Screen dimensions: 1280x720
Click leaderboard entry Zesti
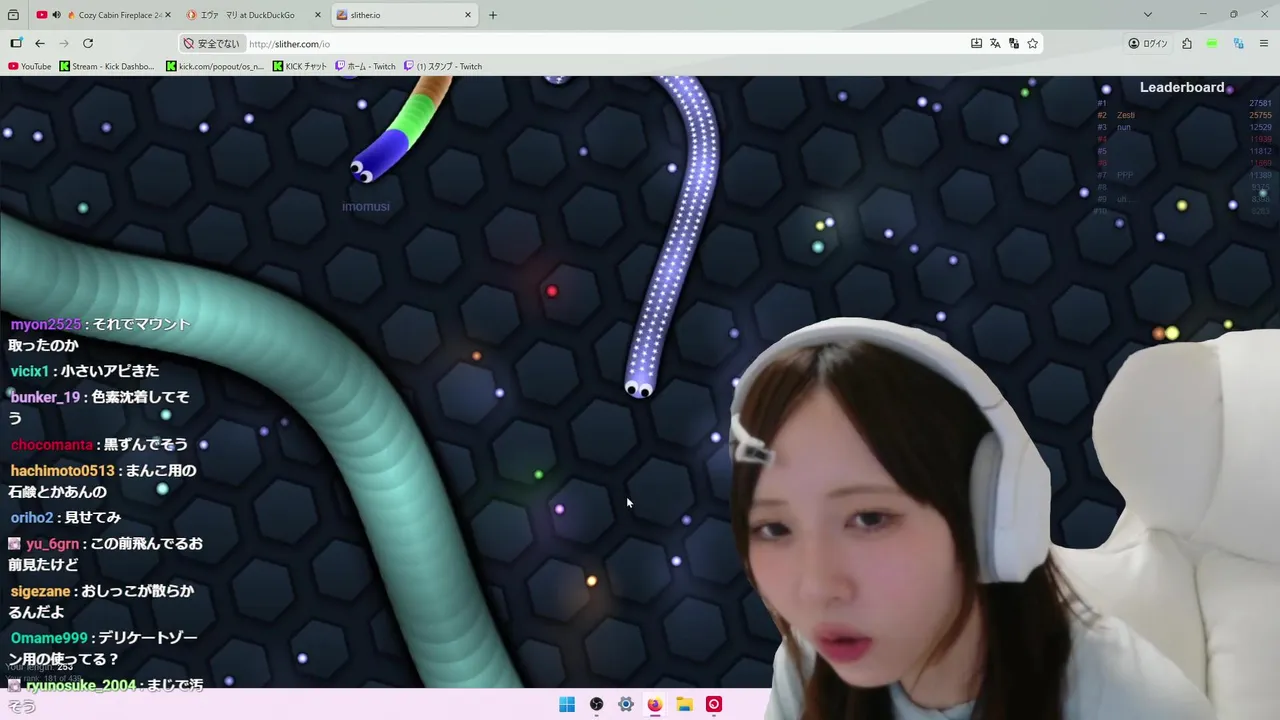point(1125,115)
